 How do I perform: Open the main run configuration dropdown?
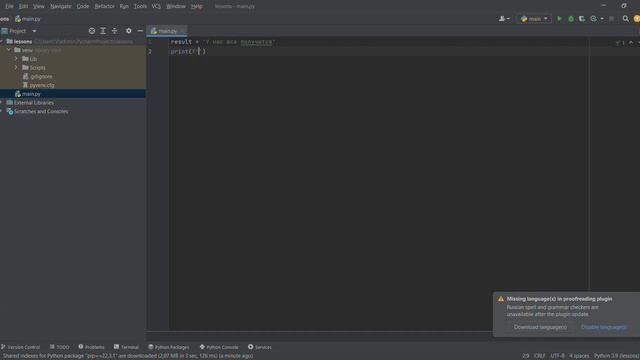pyautogui.click(x=534, y=19)
